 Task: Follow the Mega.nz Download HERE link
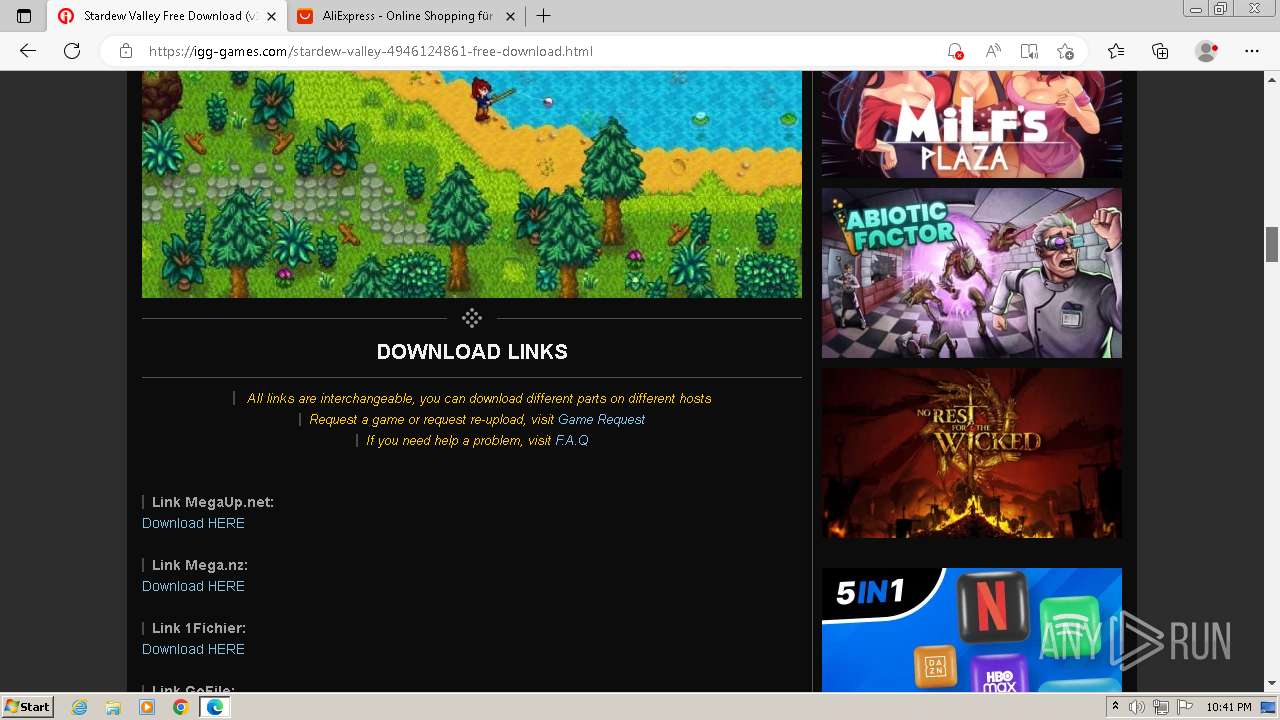(193, 586)
